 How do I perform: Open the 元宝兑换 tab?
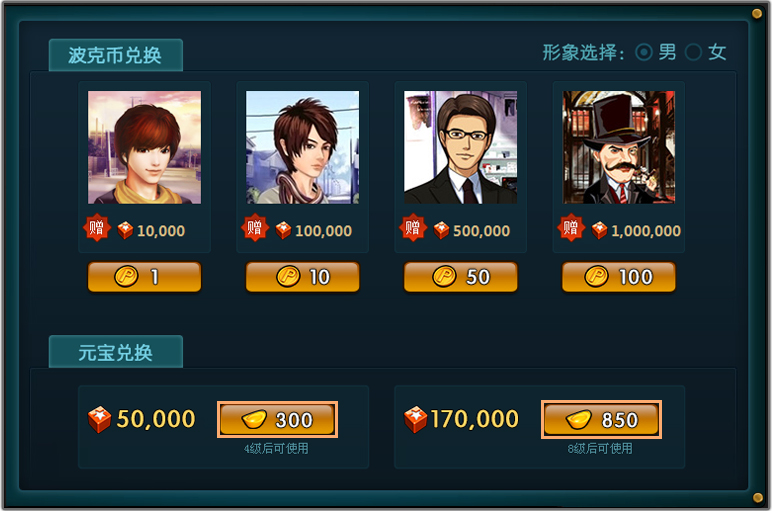coord(116,352)
